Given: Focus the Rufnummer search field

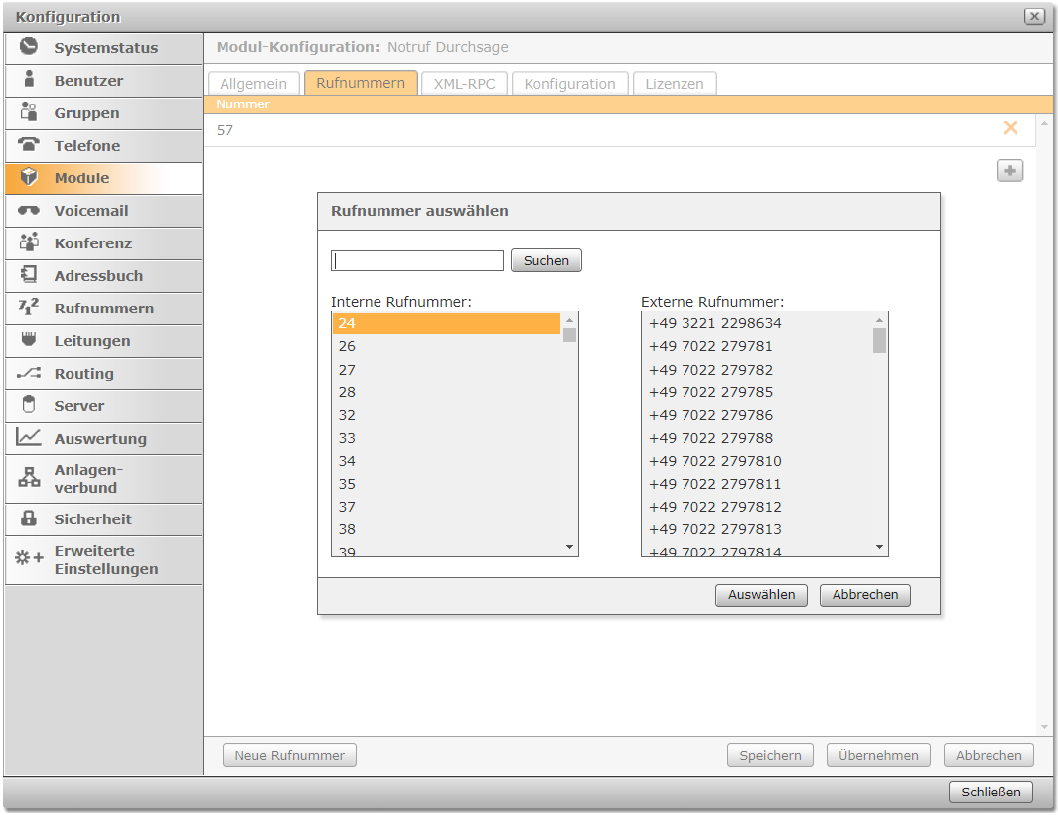Looking at the screenshot, I should (x=417, y=260).
